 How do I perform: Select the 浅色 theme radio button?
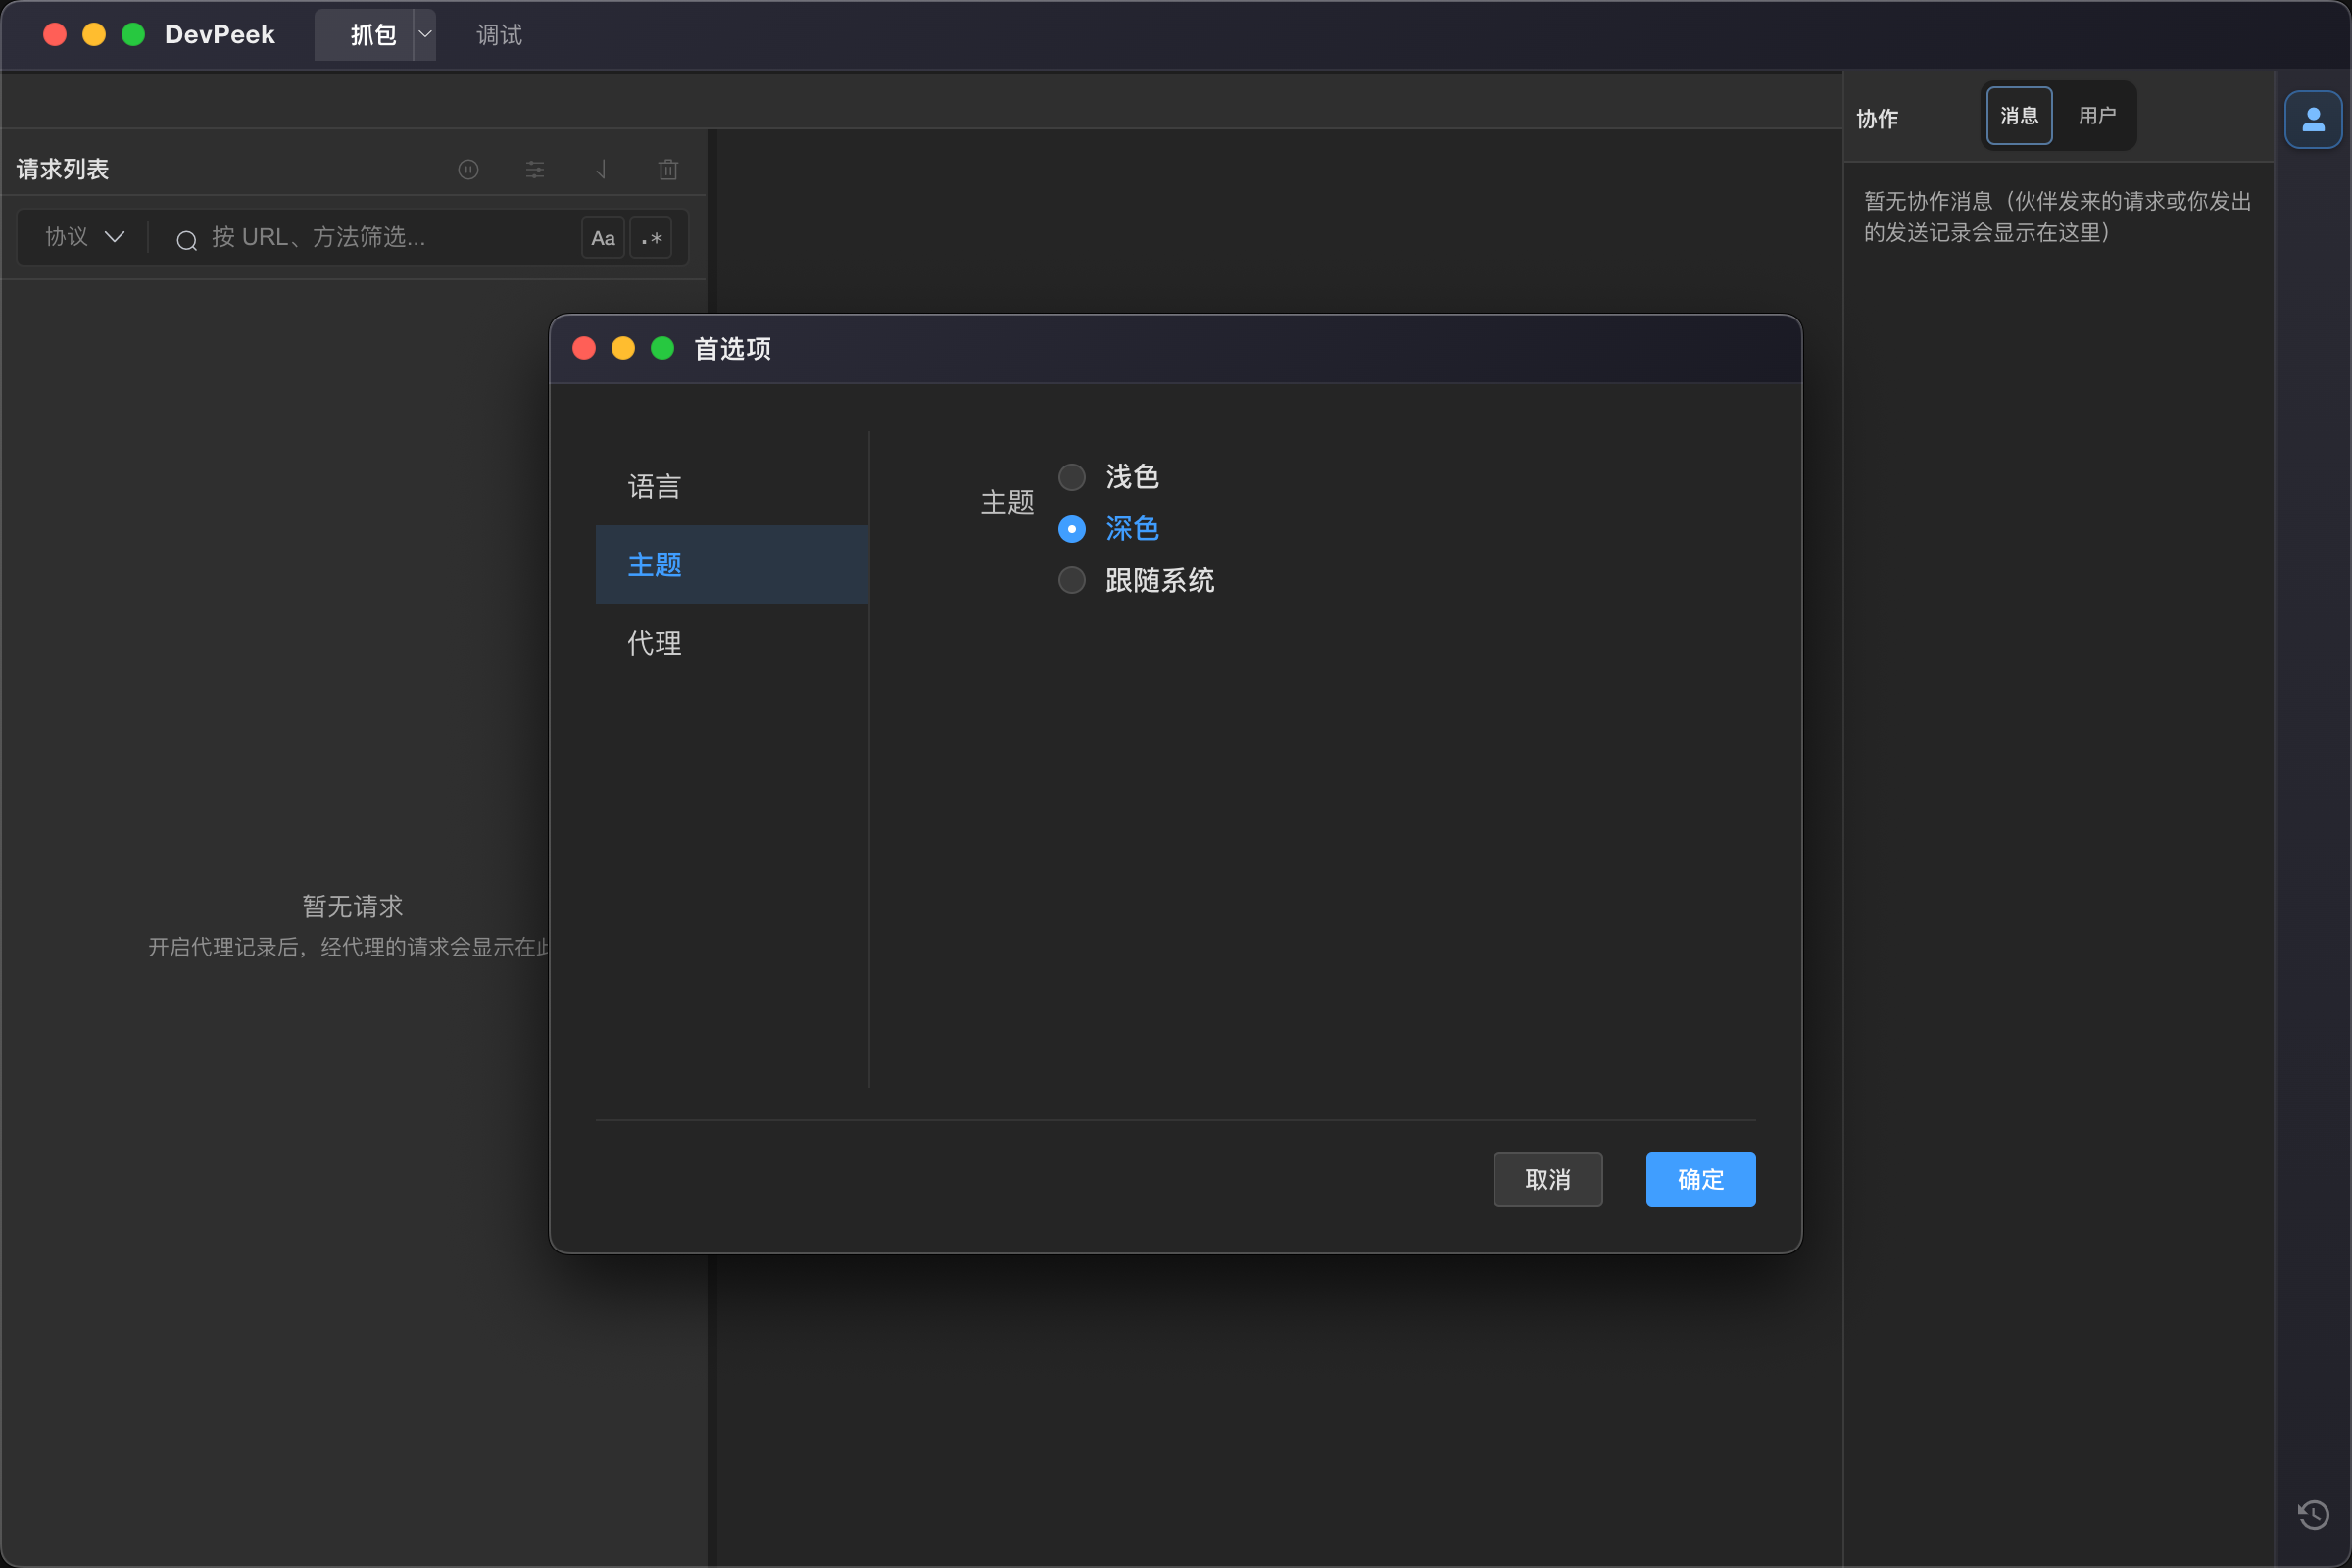pos(1072,477)
